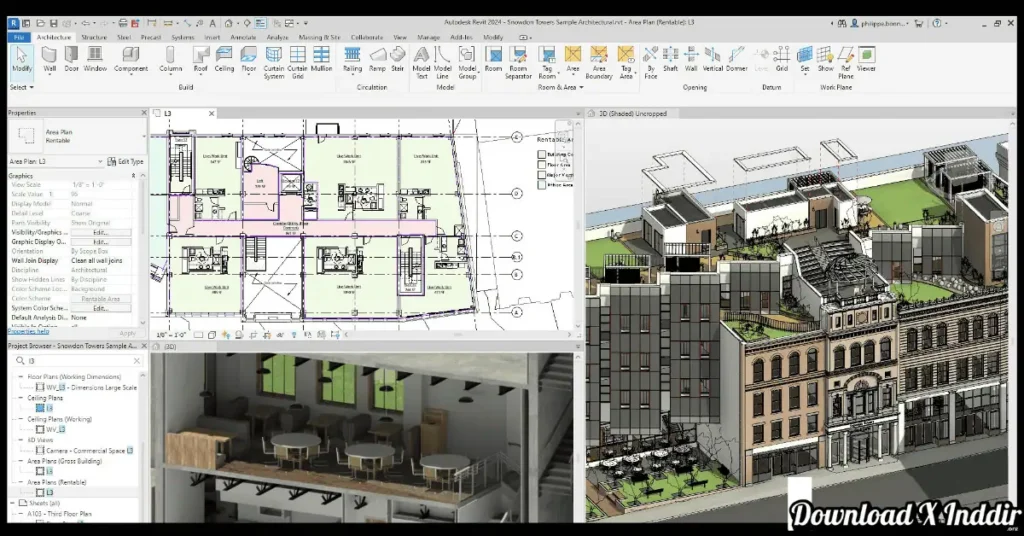The image size is (1024, 536).
Task: Start the Curtain System tool
Action: point(274,63)
